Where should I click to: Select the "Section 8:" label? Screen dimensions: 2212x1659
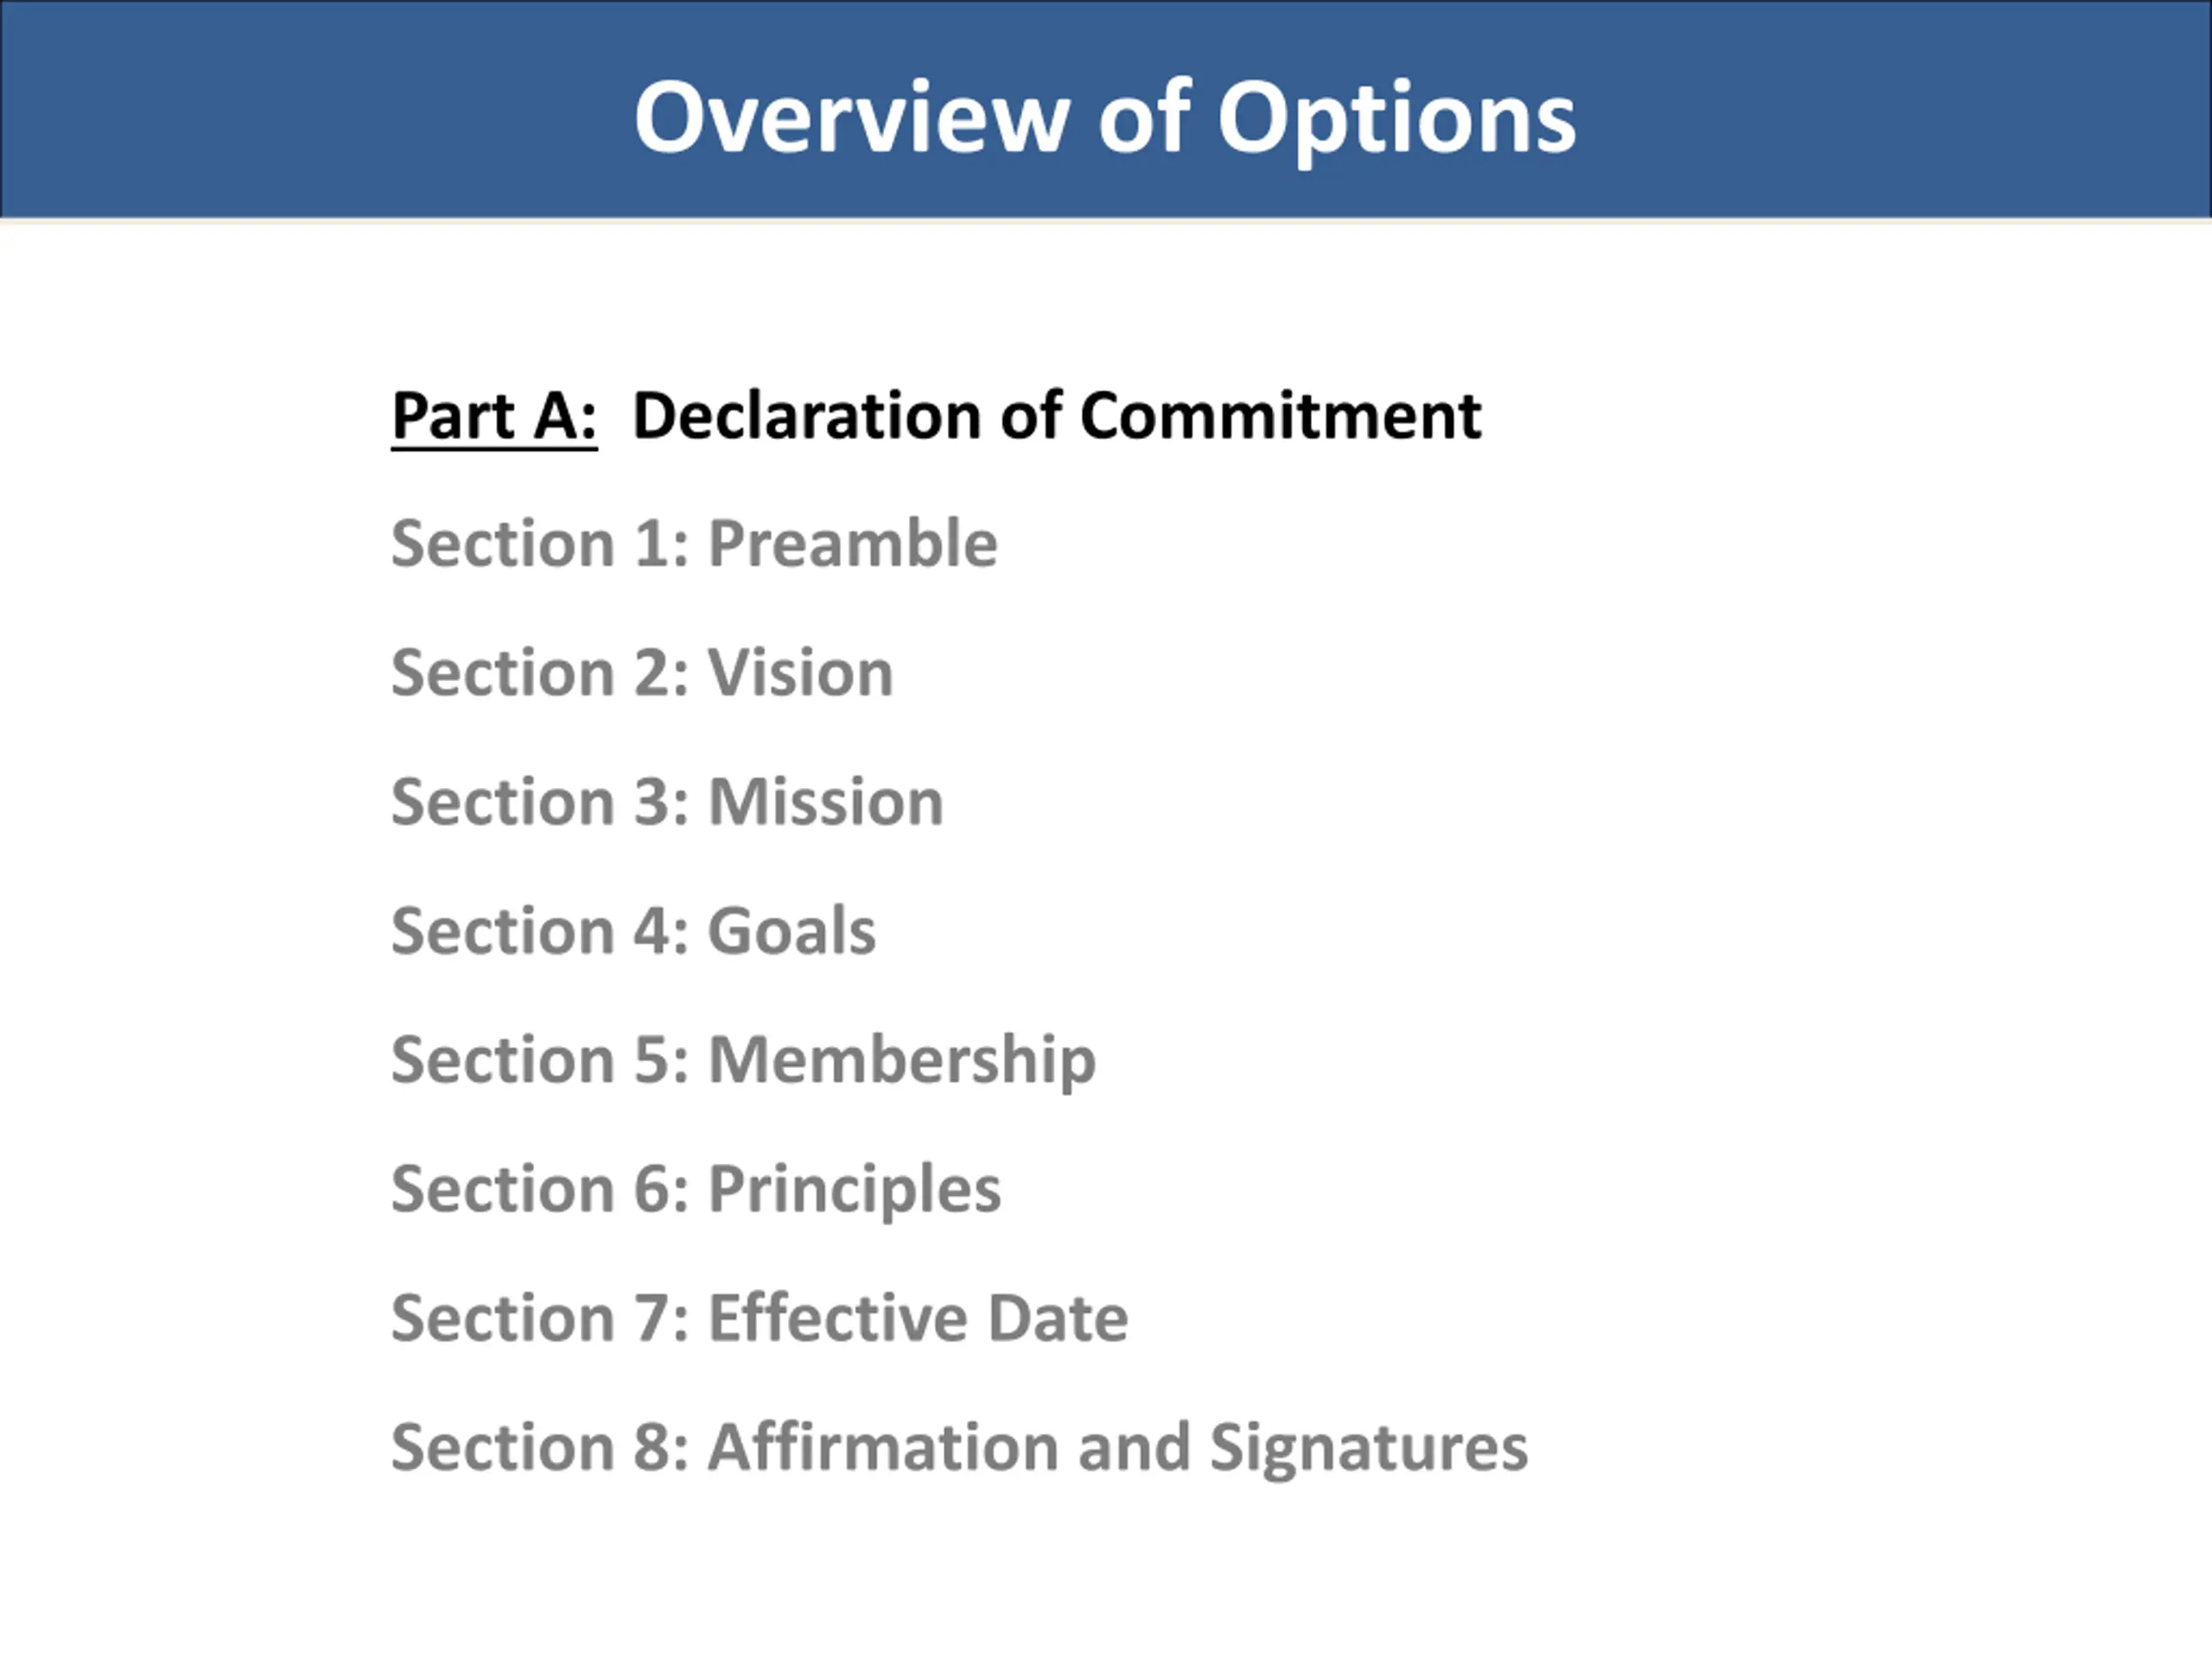tap(540, 1448)
